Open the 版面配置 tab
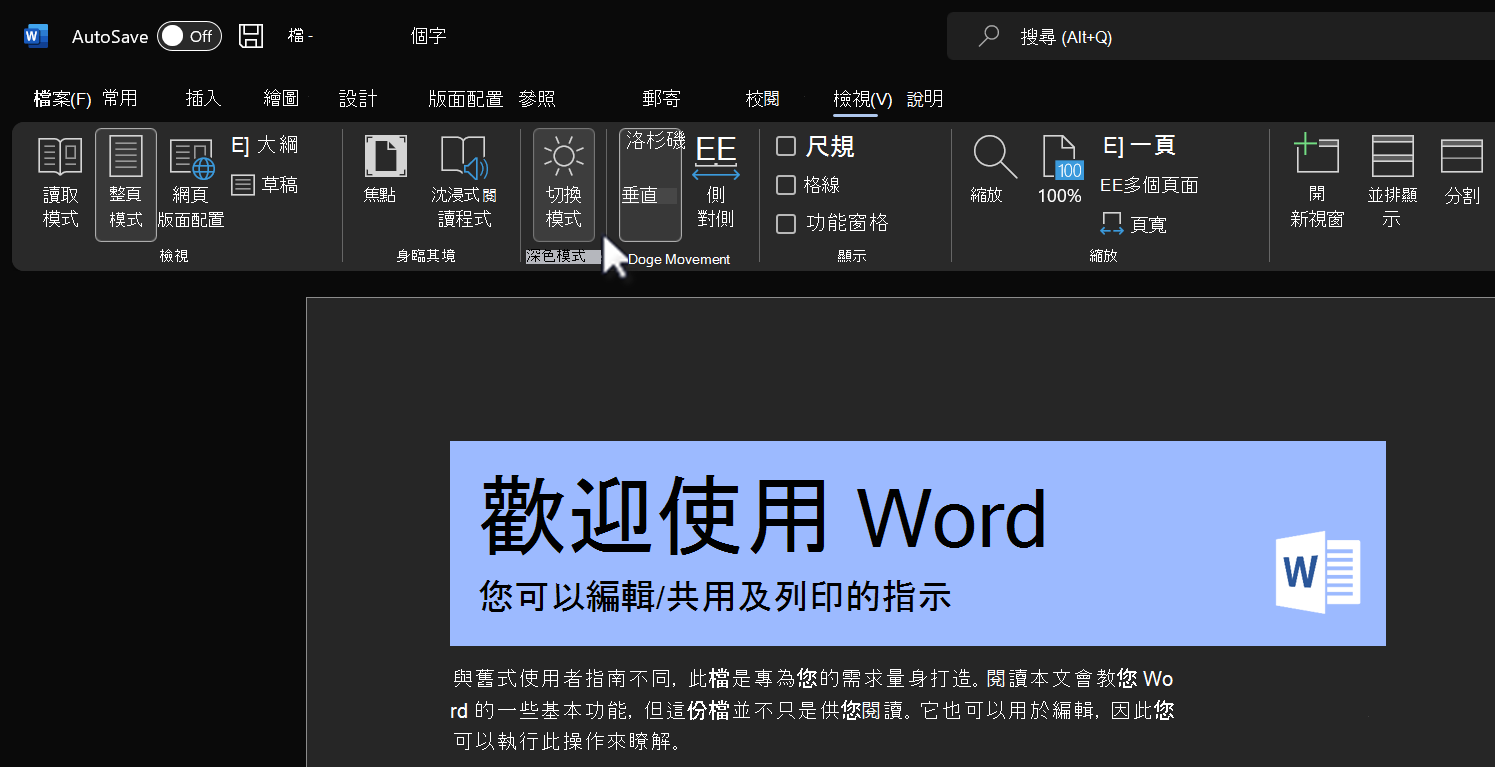 point(465,99)
